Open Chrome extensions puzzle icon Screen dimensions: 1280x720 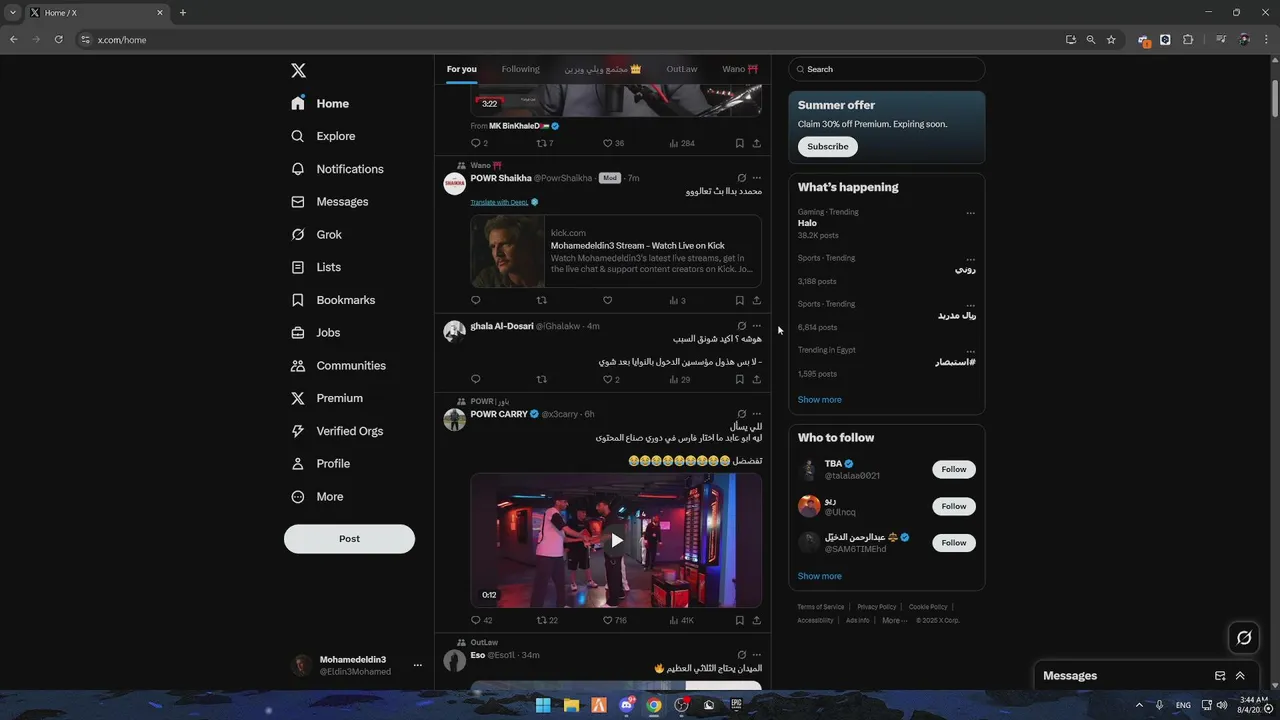pos(1188,39)
